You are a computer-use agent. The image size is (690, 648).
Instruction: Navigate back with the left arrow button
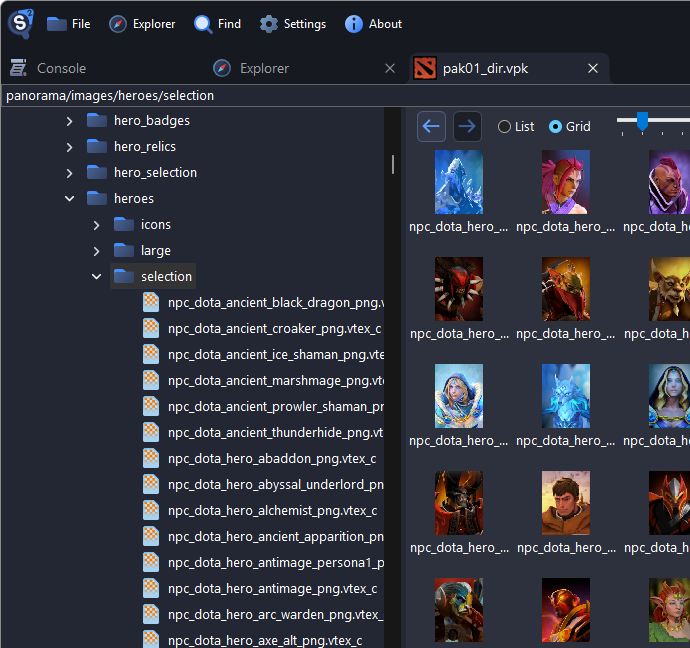coord(431,126)
